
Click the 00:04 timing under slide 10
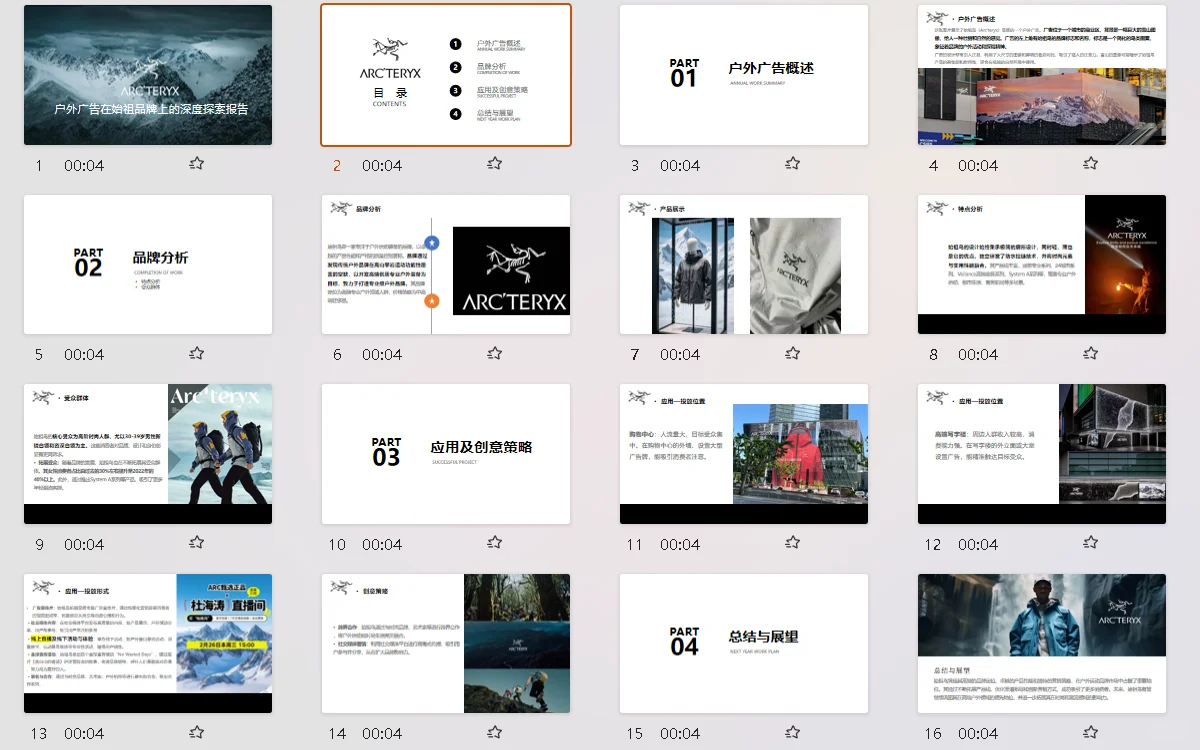[x=382, y=545]
